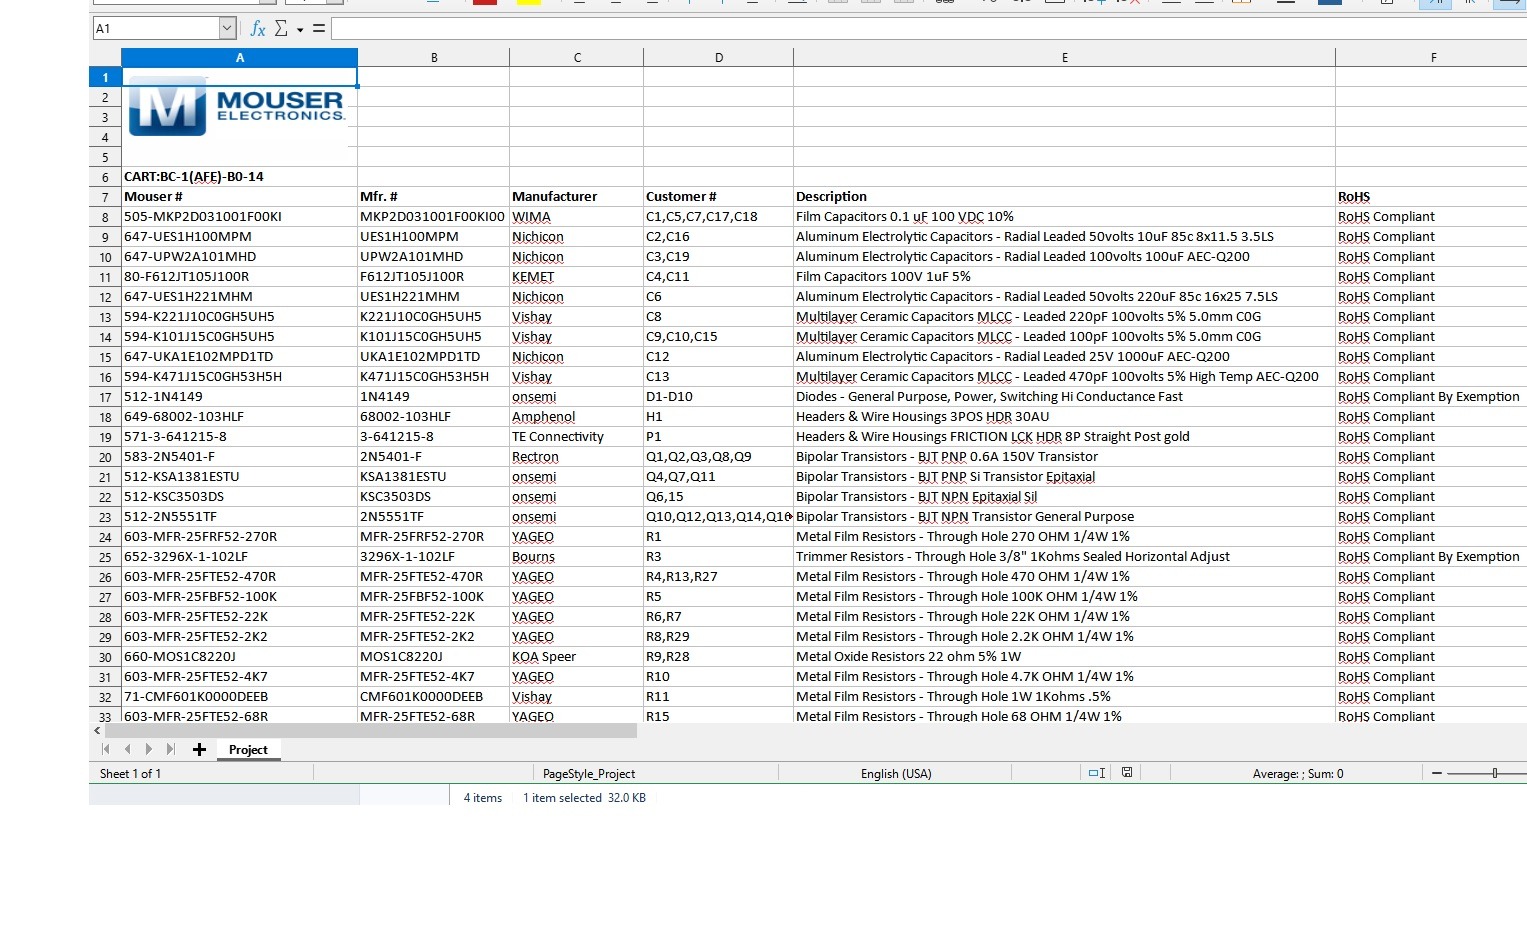Select column F header
The width and height of the screenshot is (1527, 927).
point(1432,58)
